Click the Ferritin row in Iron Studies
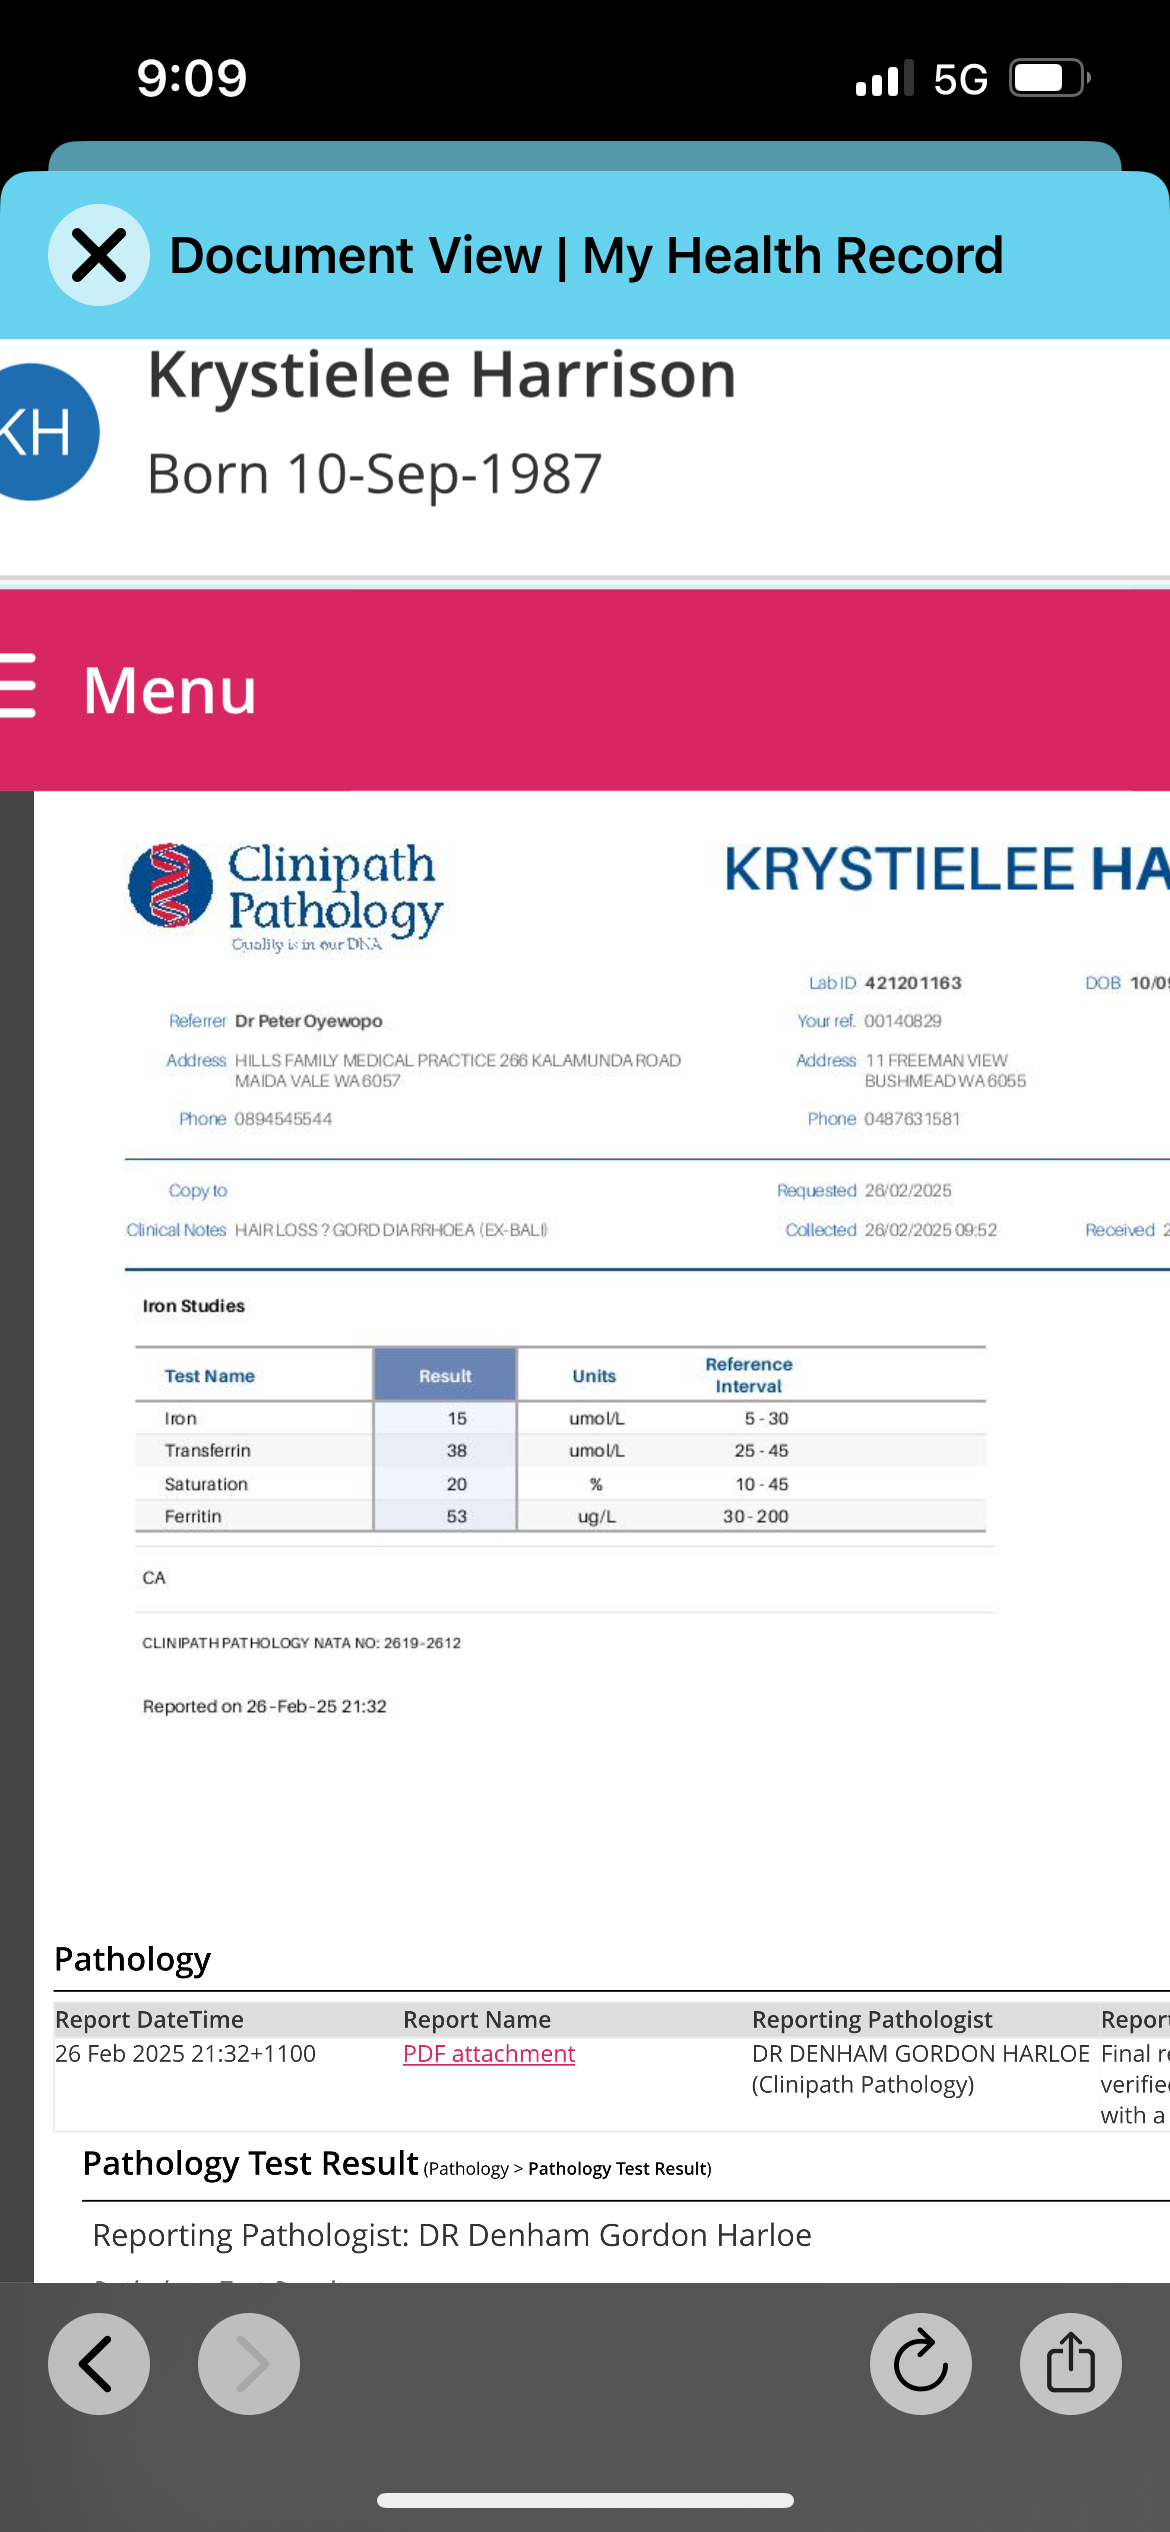The image size is (1170, 2532). pyautogui.click(x=193, y=1516)
